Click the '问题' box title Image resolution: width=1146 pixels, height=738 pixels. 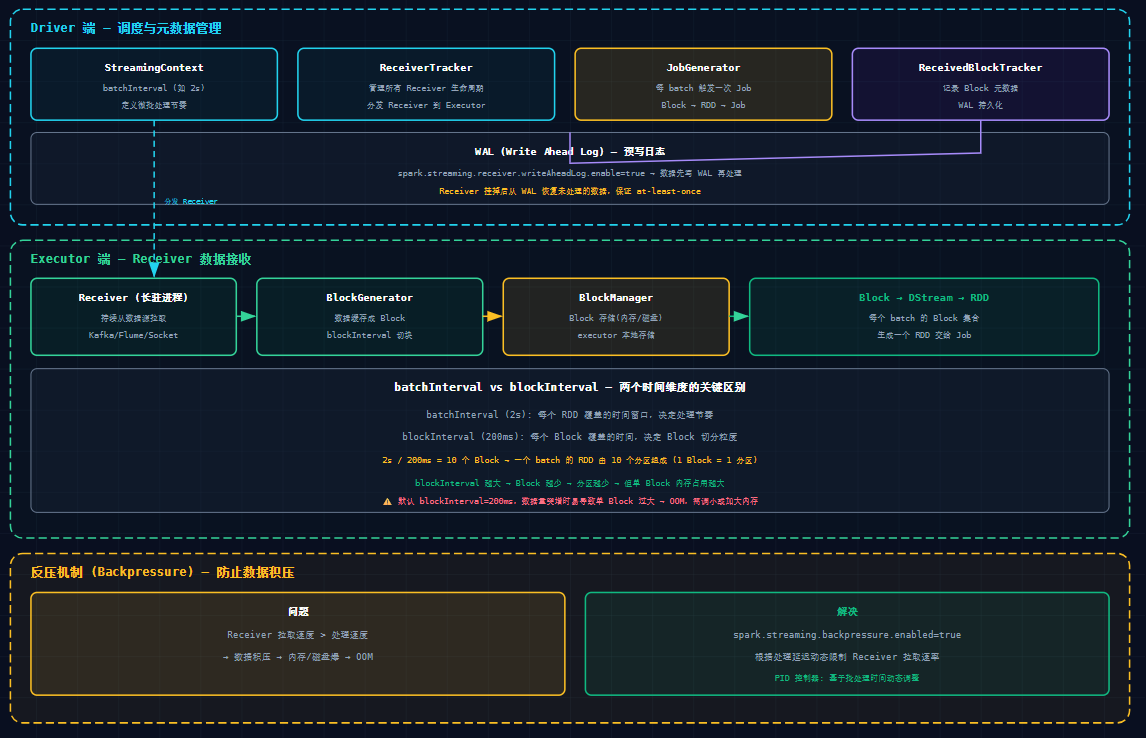(x=298, y=612)
